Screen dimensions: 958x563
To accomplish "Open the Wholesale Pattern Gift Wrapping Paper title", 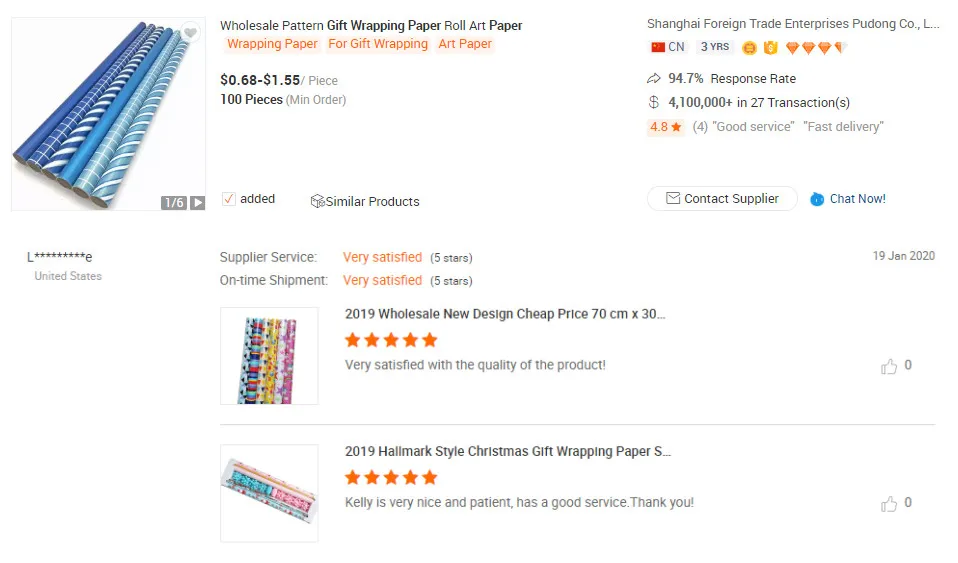I will tap(371, 26).
